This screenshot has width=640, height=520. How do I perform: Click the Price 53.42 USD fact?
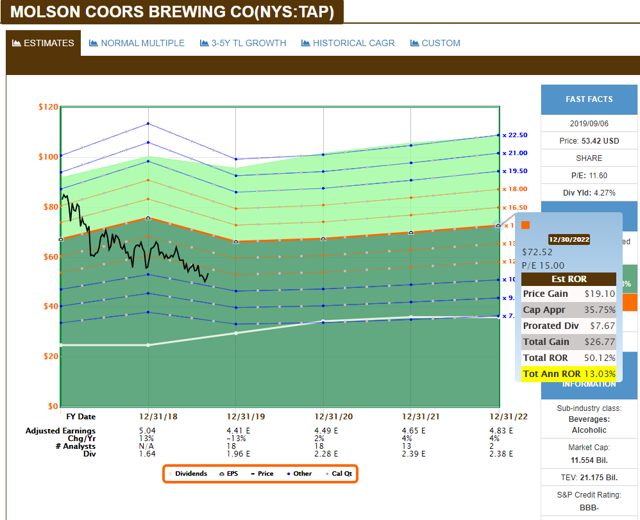[x=589, y=141]
